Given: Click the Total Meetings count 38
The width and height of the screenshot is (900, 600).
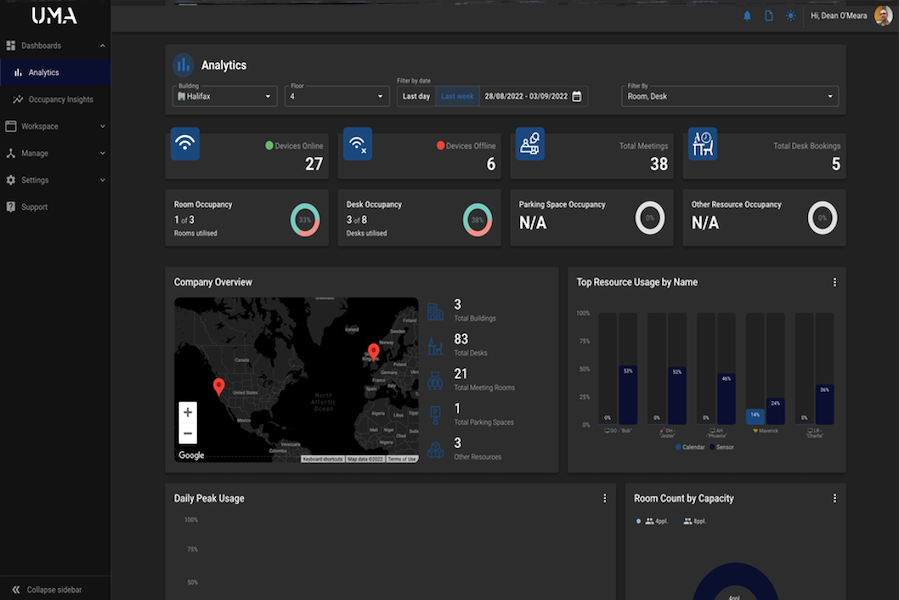Looking at the screenshot, I should click(x=659, y=164).
